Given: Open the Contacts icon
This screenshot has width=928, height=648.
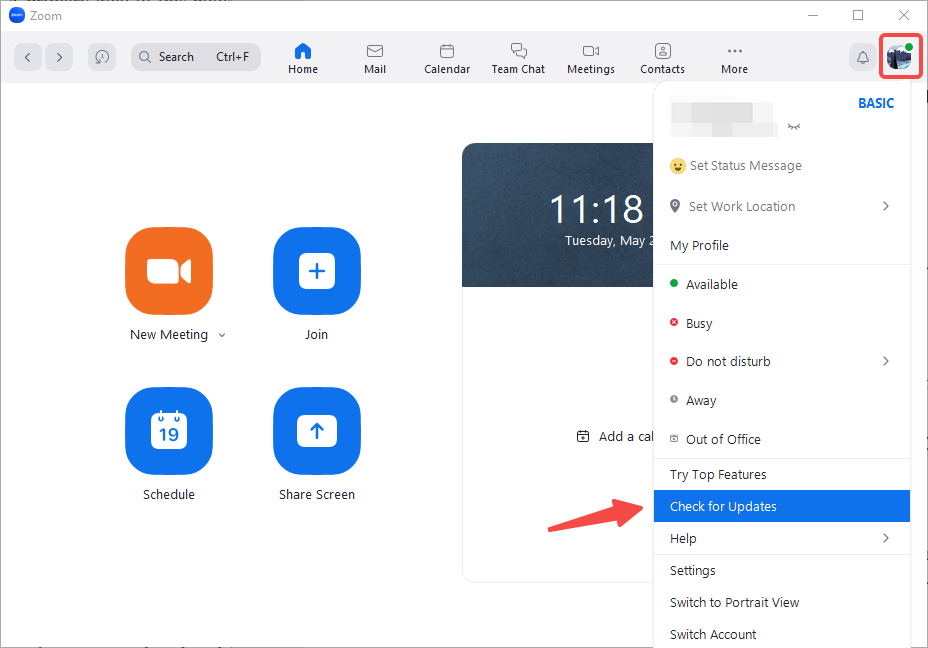Looking at the screenshot, I should (x=662, y=57).
